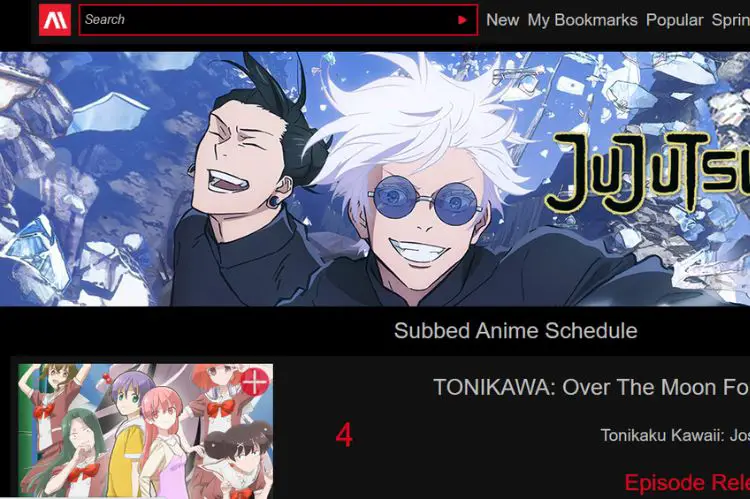Select the Subbed Anime Schedule heading
The image size is (750, 499).
point(516,331)
